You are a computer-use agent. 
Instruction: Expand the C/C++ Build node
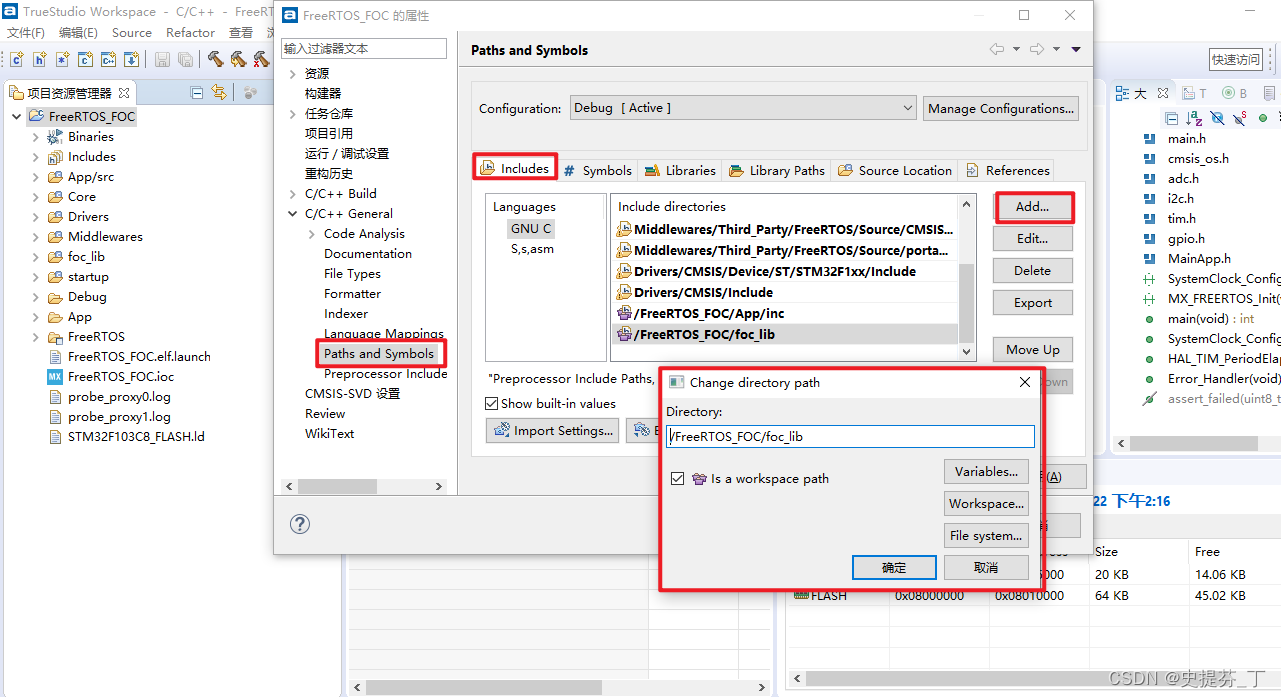click(292, 194)
